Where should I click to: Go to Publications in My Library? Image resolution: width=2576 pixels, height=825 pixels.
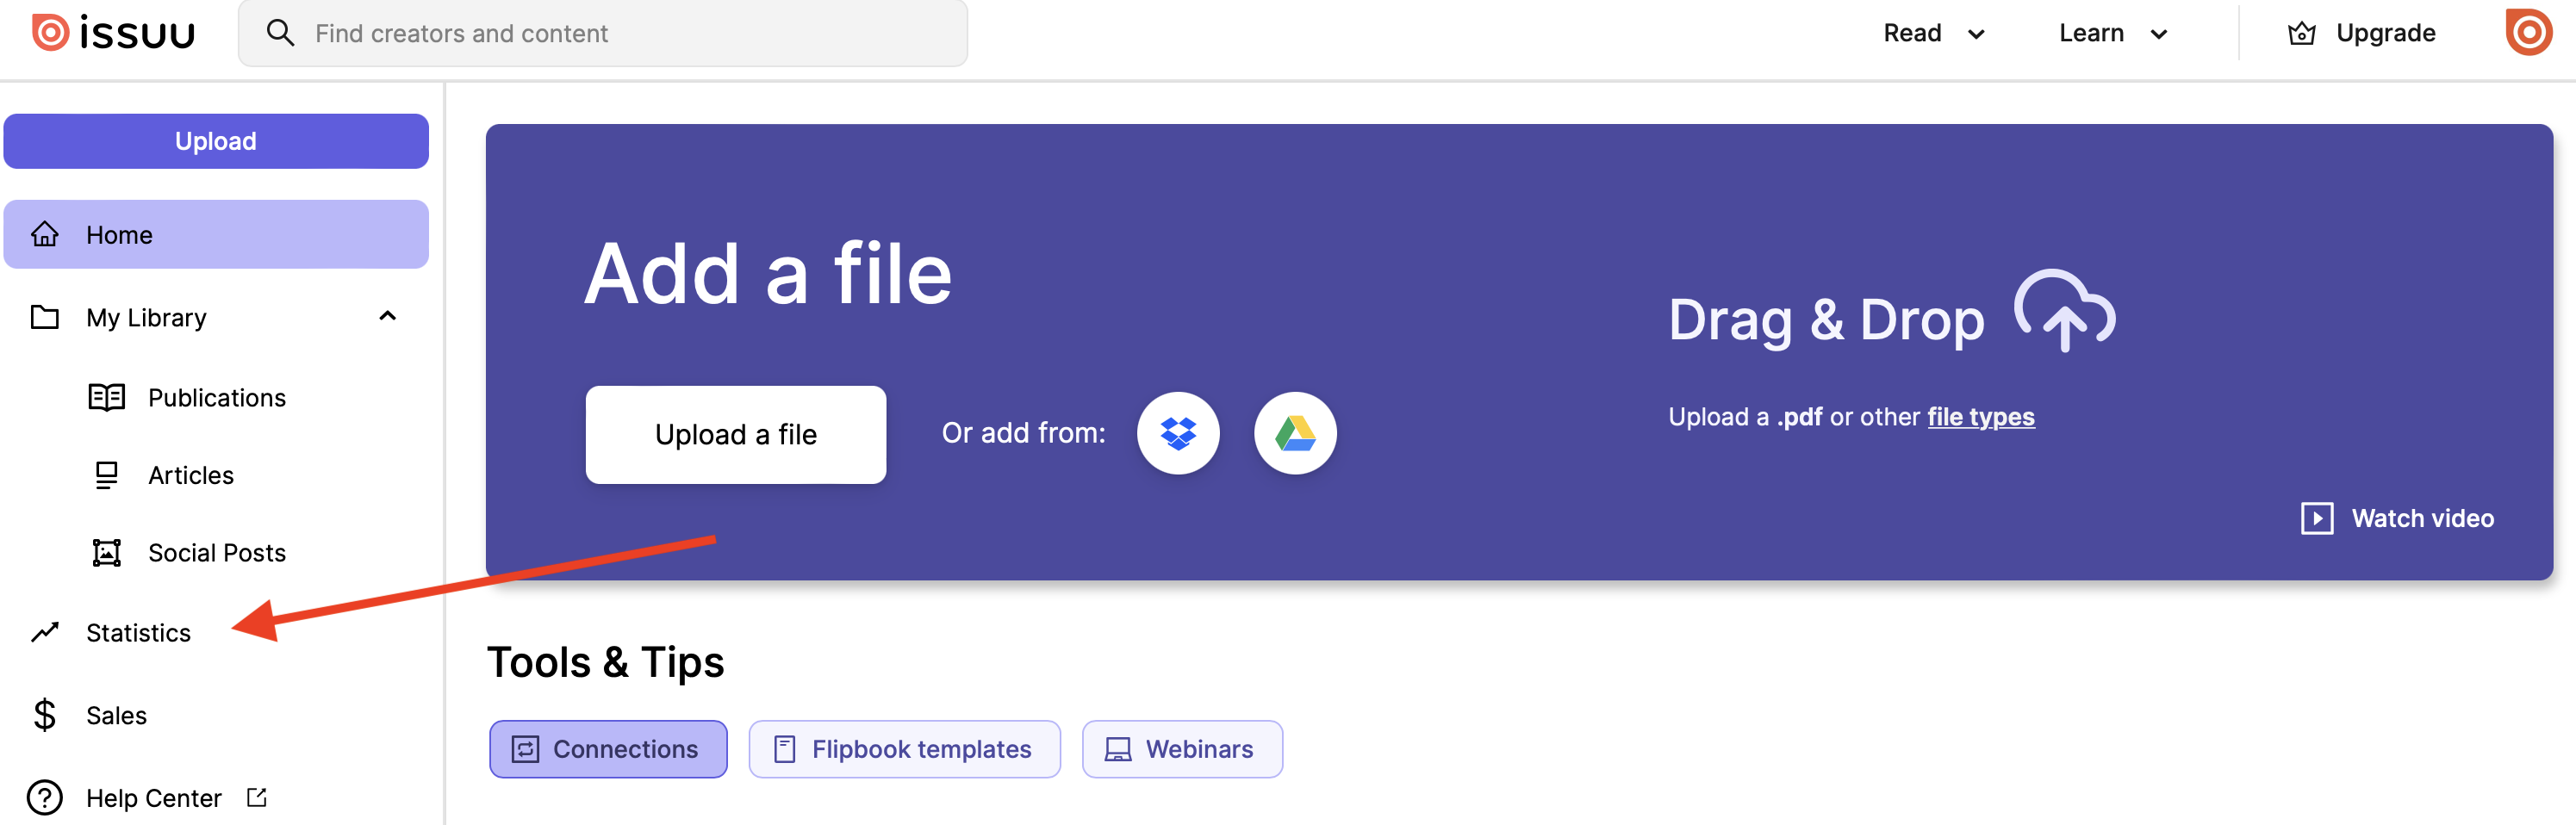pyautogui.click(x=216, y=397)
